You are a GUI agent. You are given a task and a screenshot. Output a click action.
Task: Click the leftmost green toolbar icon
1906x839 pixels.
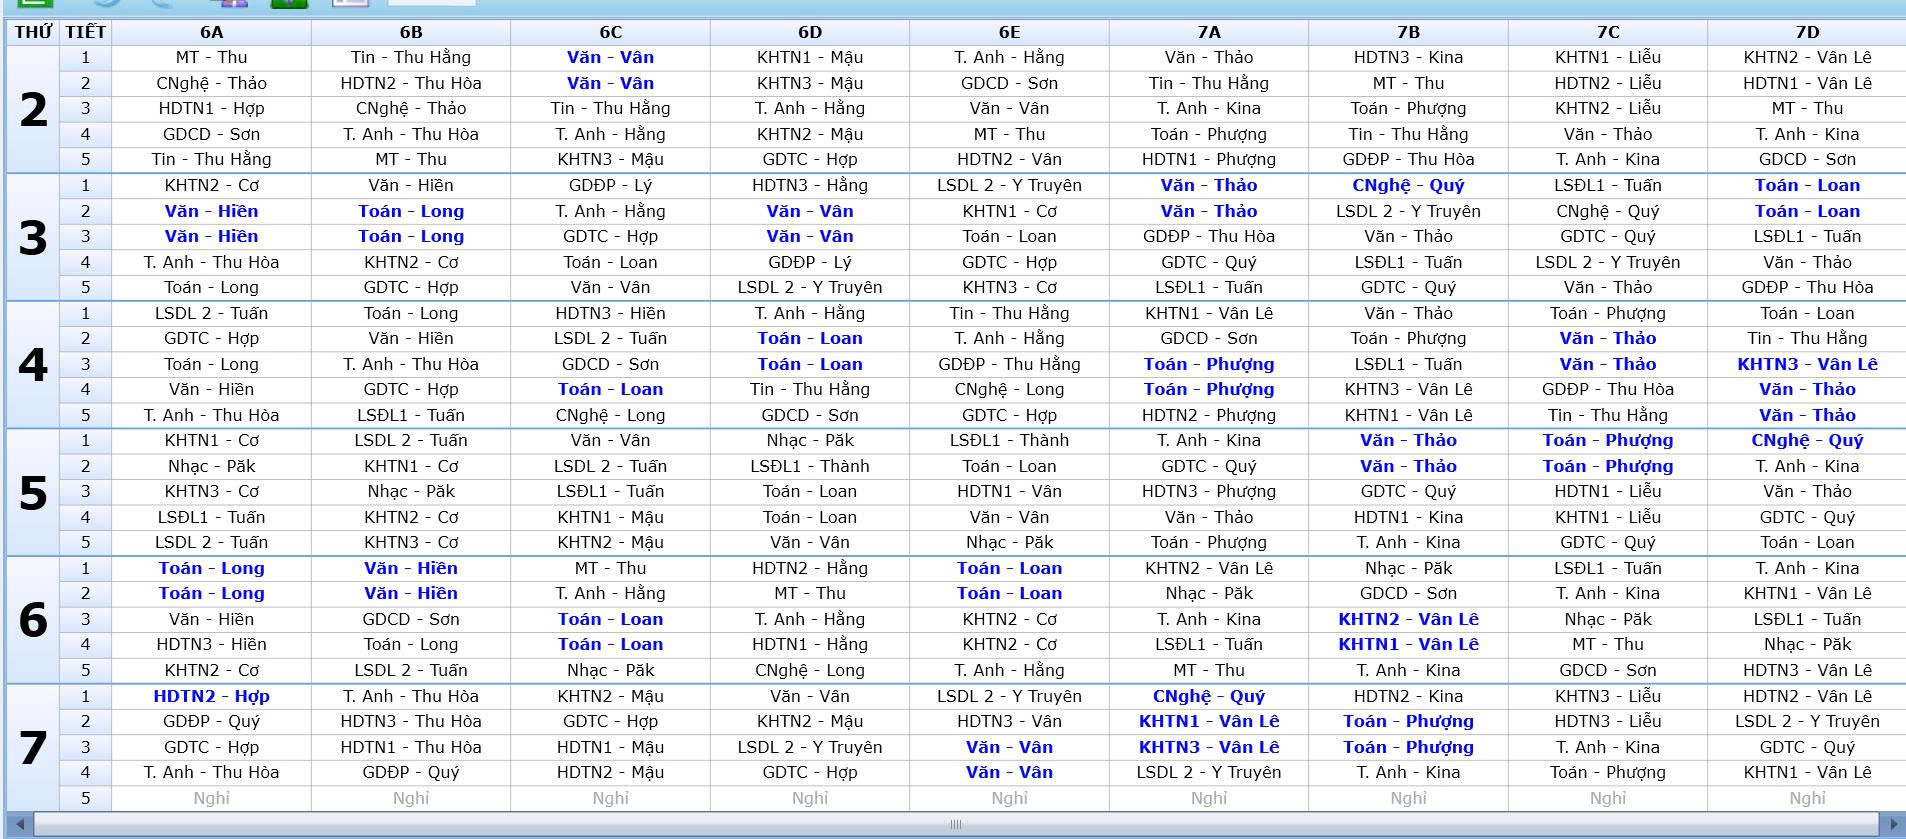point(35,3)
